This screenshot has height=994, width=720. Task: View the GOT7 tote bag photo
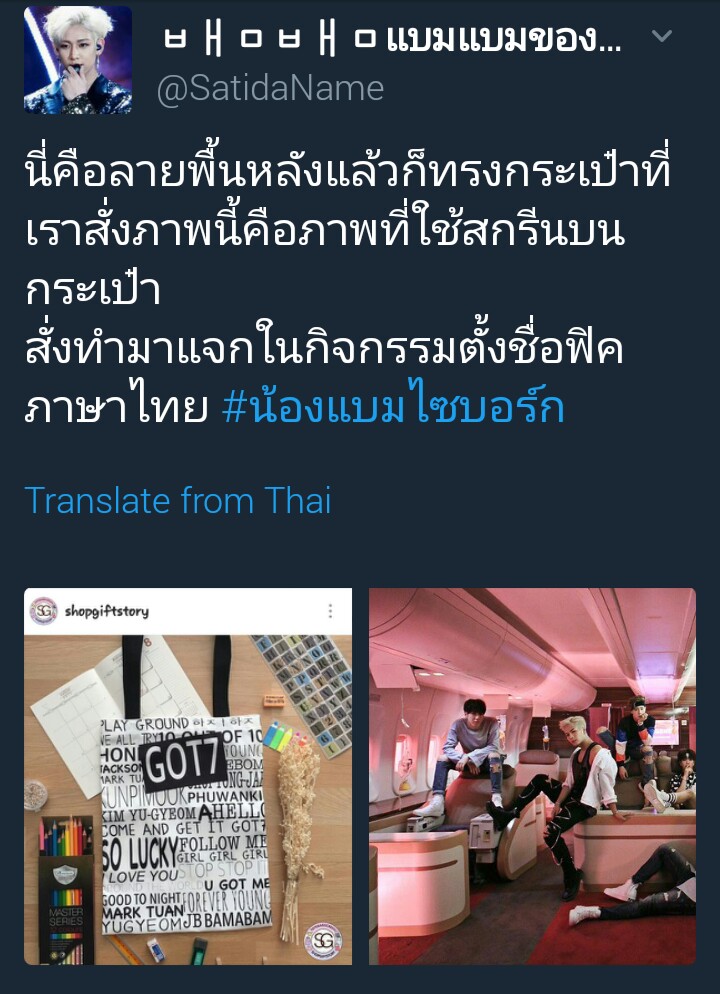click(x=188, y=776)
